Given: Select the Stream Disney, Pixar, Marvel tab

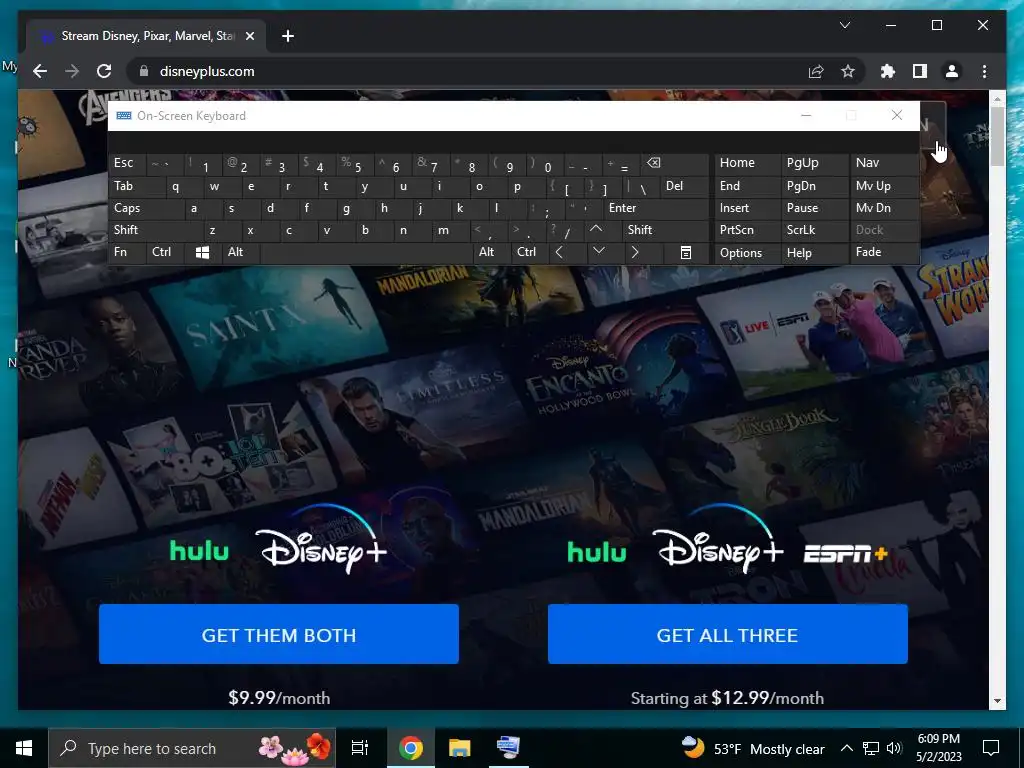Looking at the screenshot, I should [x=146, y=36].
